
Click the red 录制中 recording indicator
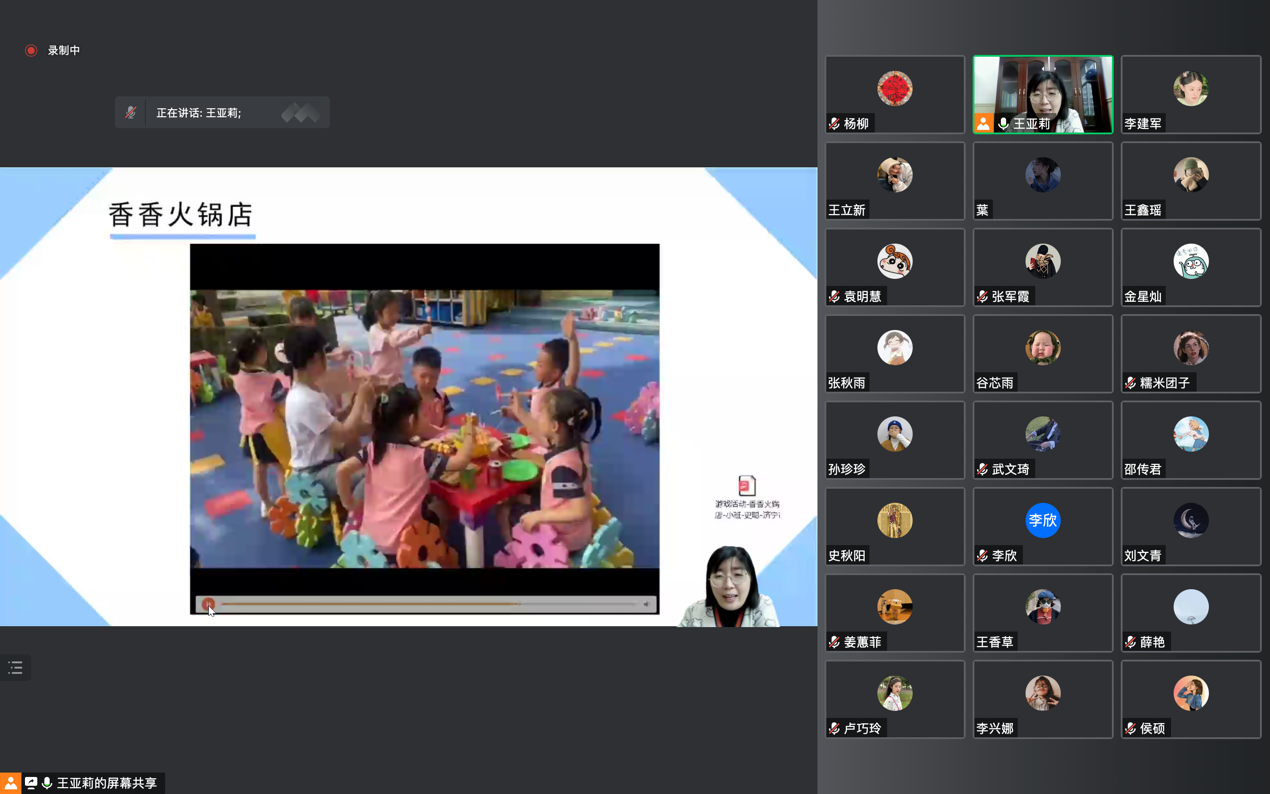click(x=32, y=50)
